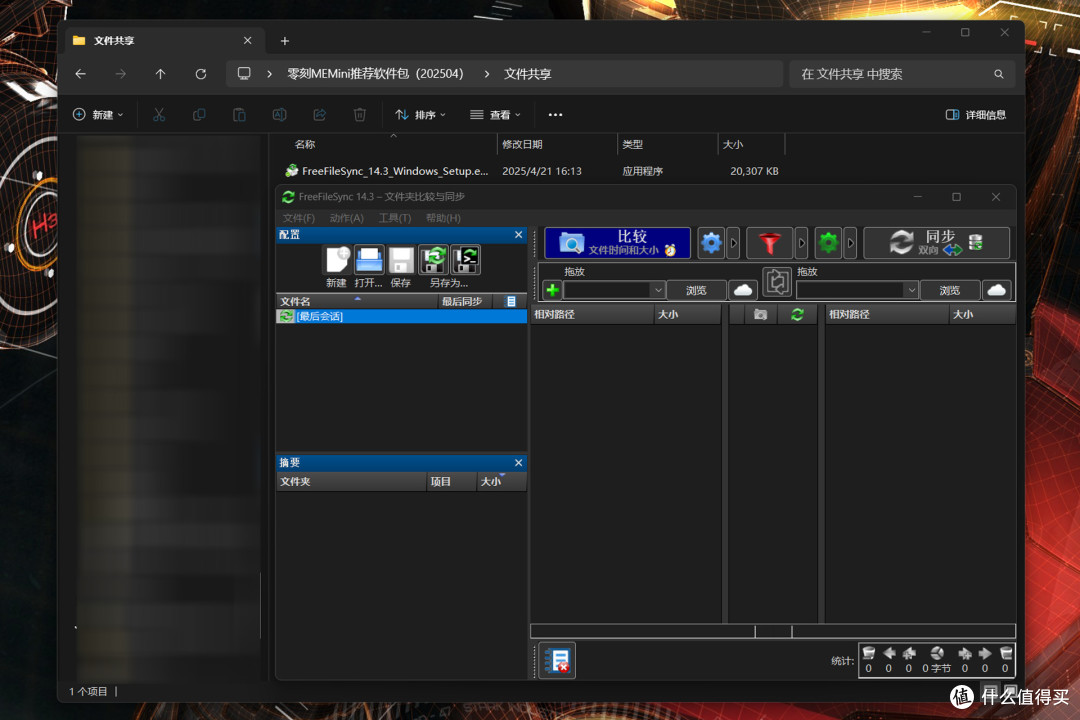Click the Save as batch job icon
This screenshot has height=720, width=1080.
coord(466,260)
